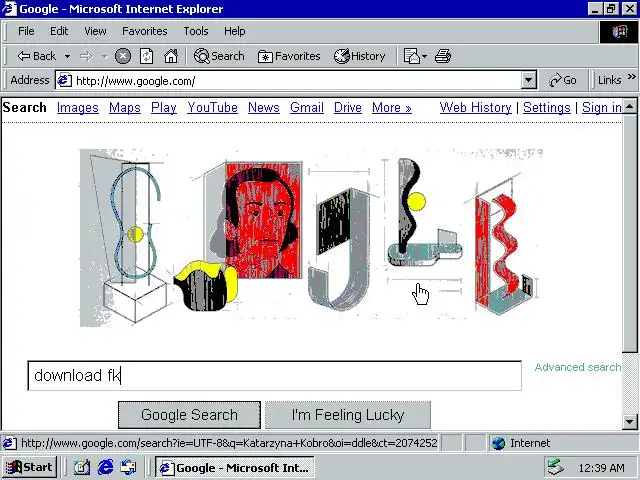Open the Advanced search link
The height and width of the screenshot is (480, 640).
[x=578, y=367]
